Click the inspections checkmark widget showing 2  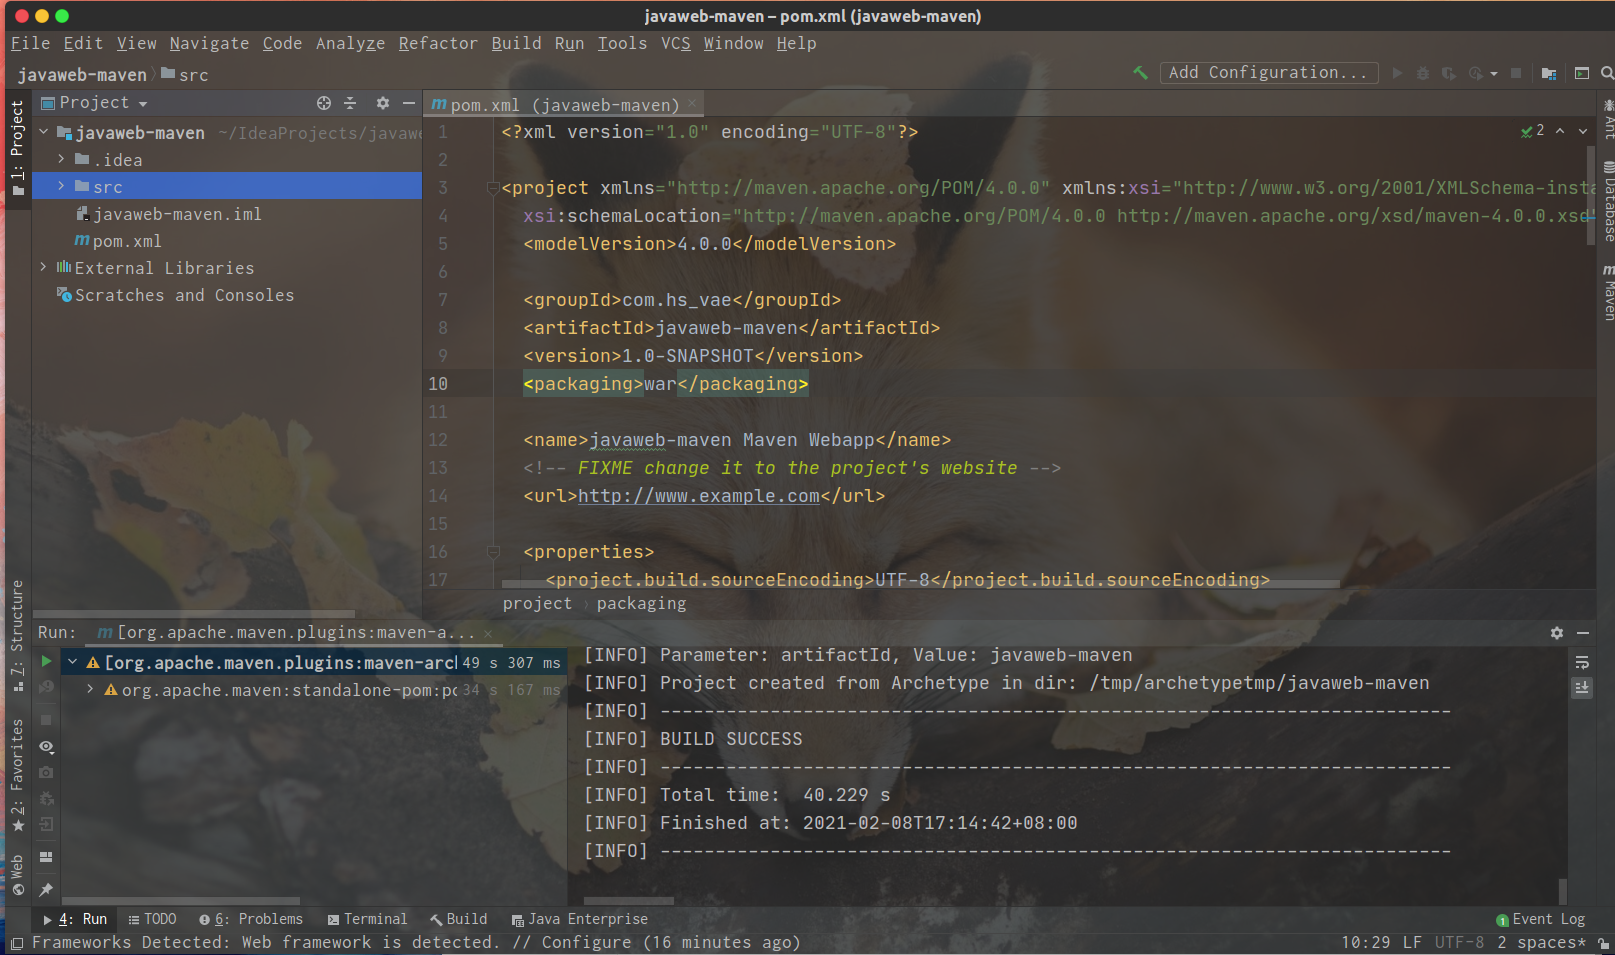pos(1532,131)
